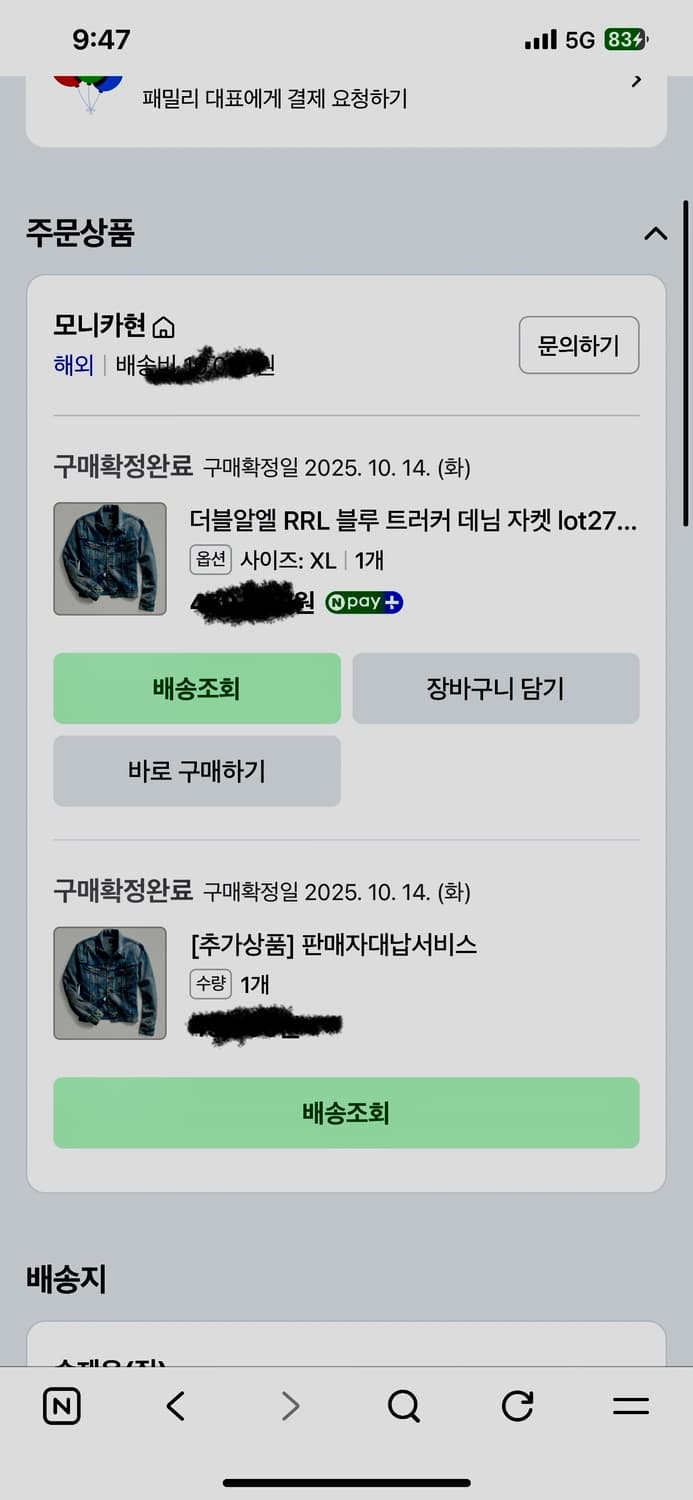Tap the Npay payment badge
Image resolution: width=693 pixels, height=1500 pixels.
363,602
